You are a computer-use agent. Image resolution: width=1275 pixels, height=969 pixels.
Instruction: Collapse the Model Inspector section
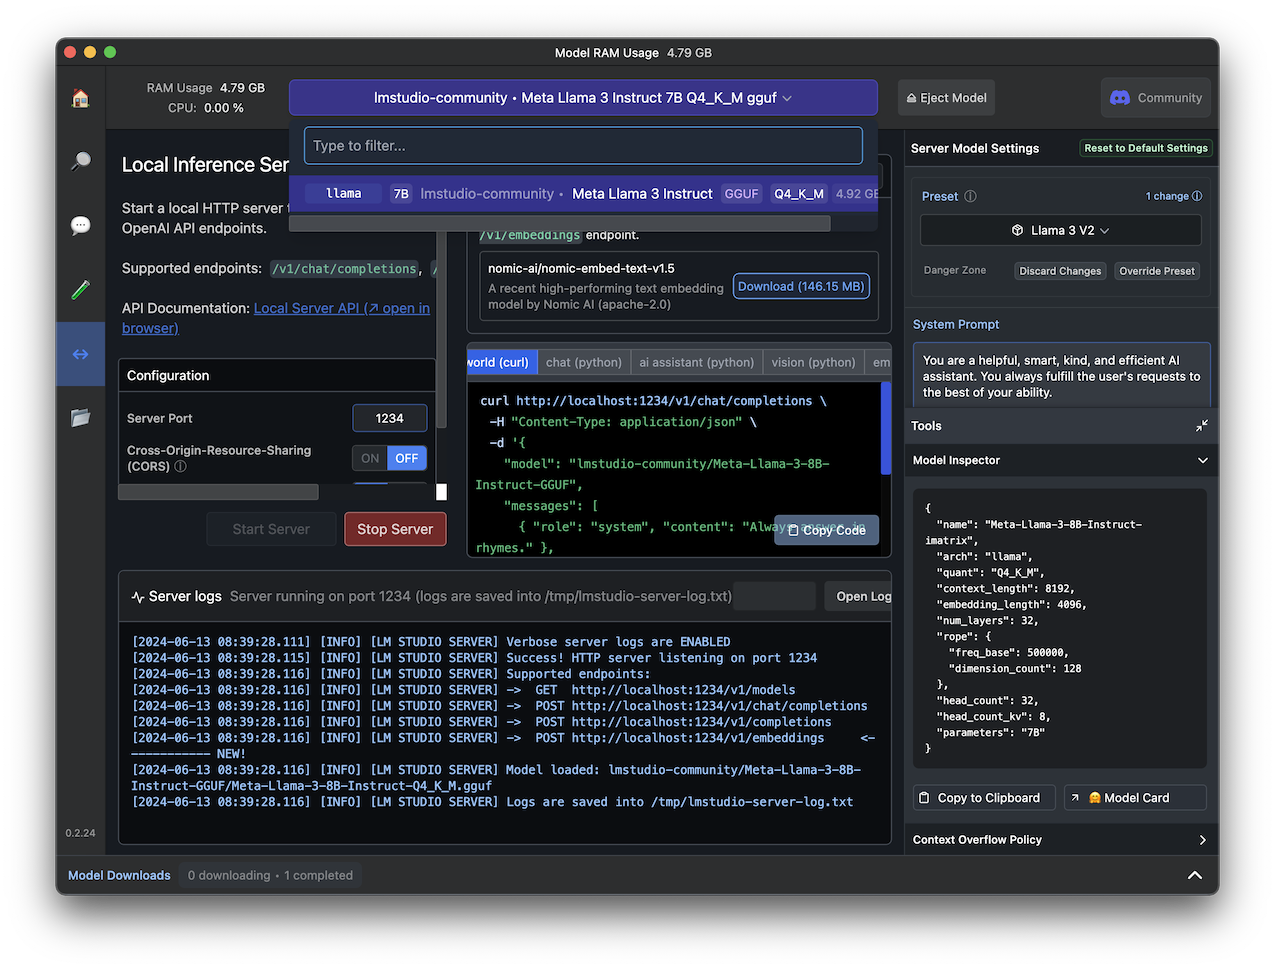pos(1202,461)
